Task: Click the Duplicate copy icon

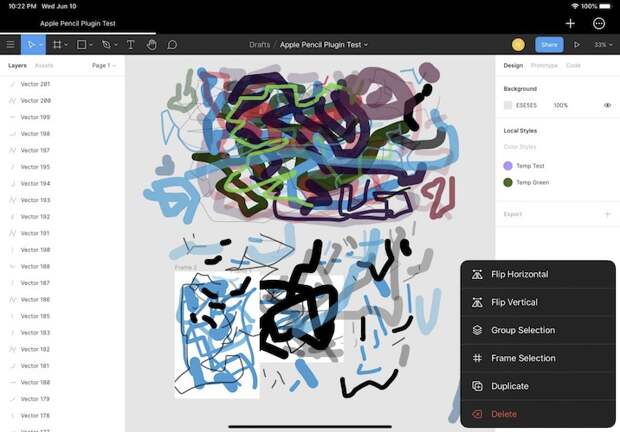Action: [x=477, y=386]
